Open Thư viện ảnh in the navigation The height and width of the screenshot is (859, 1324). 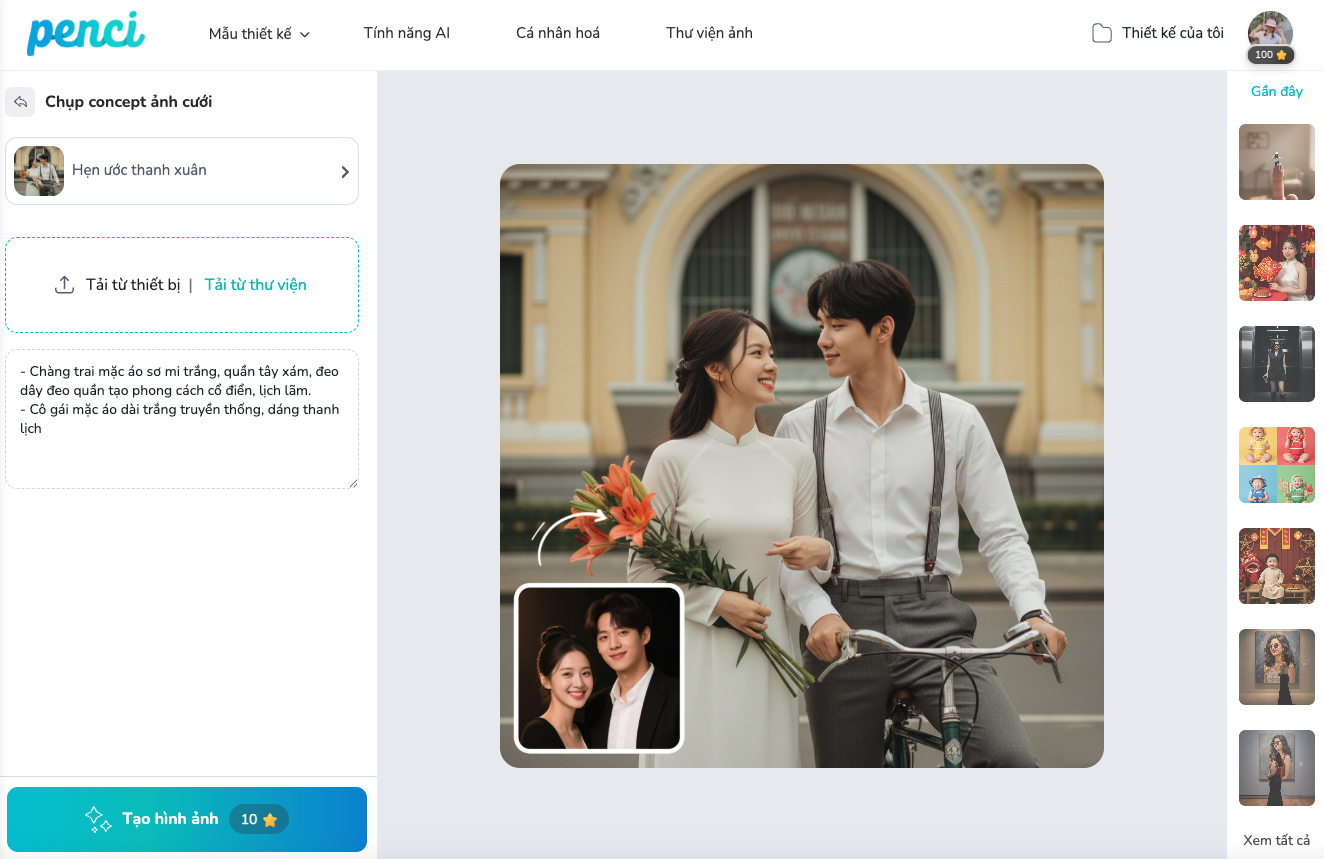tap(709, 33)
